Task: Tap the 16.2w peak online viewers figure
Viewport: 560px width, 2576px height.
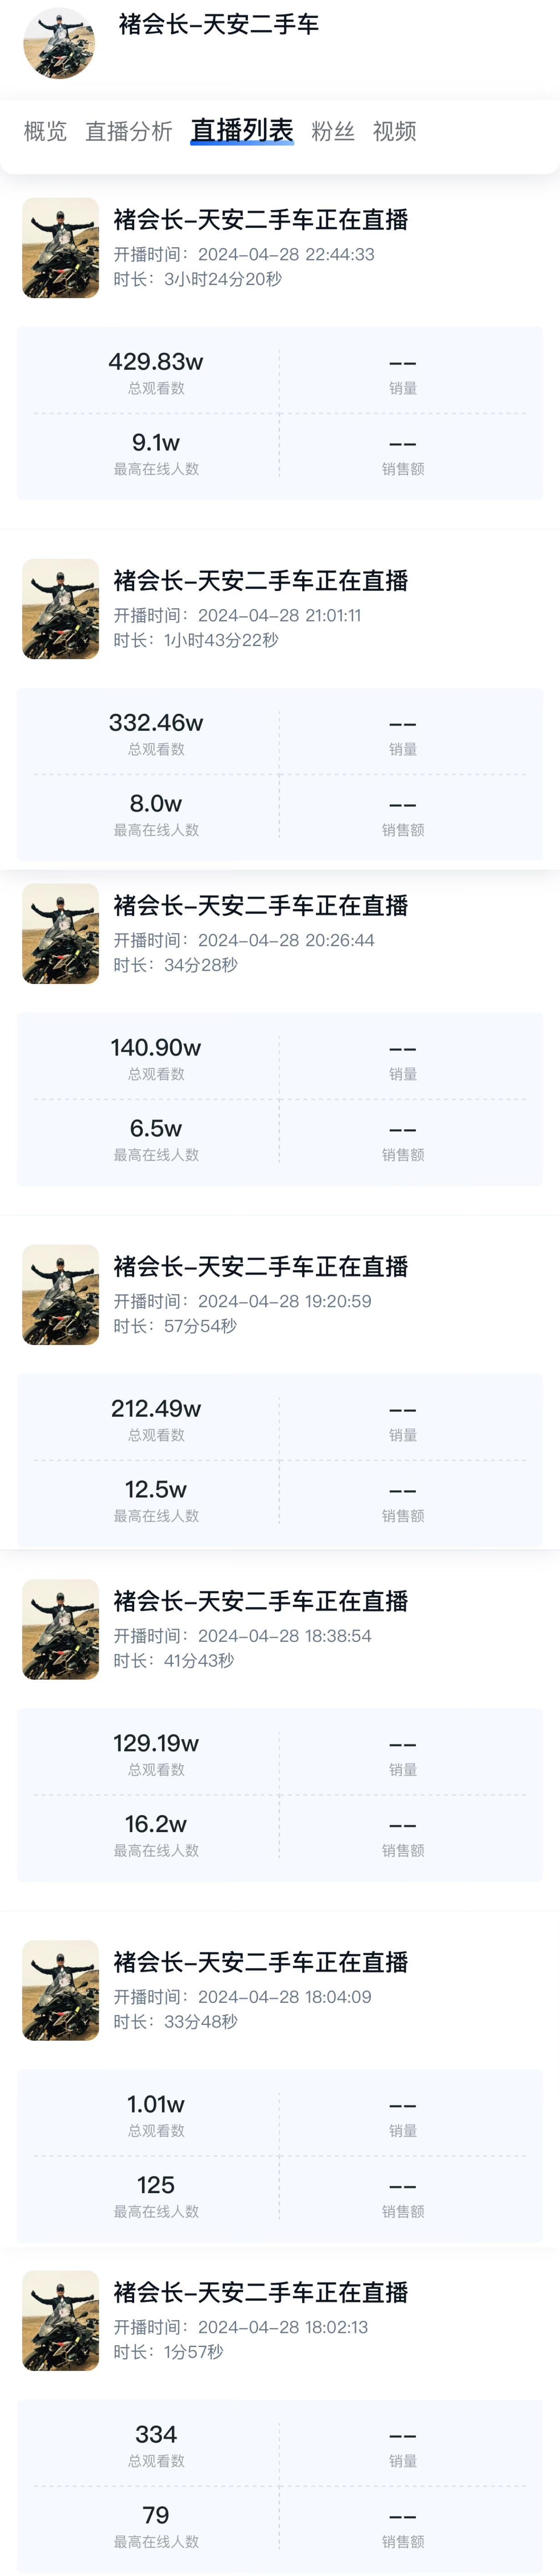Action: (156, 1824)
